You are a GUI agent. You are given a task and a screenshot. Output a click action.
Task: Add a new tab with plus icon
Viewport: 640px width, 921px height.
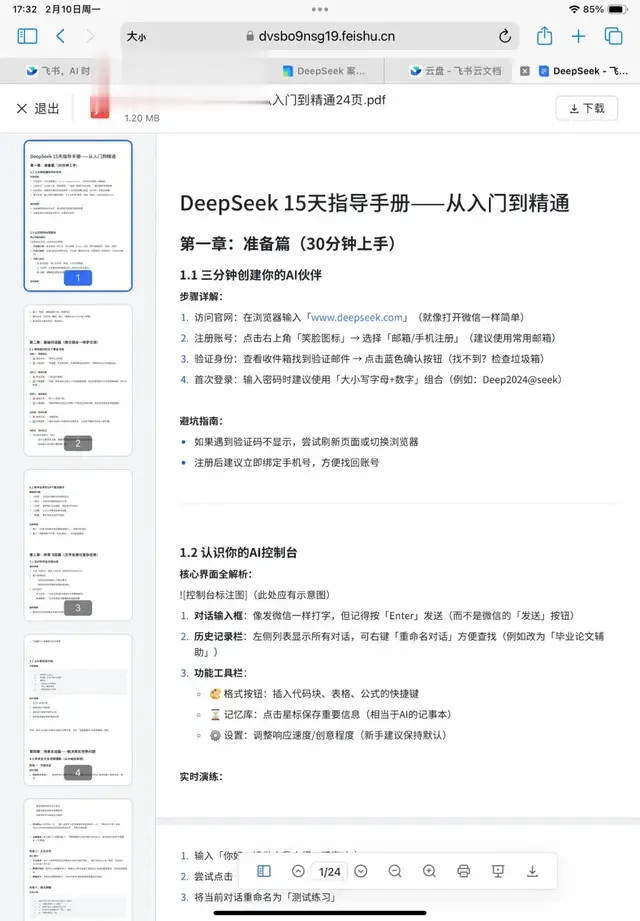point(578,36)
